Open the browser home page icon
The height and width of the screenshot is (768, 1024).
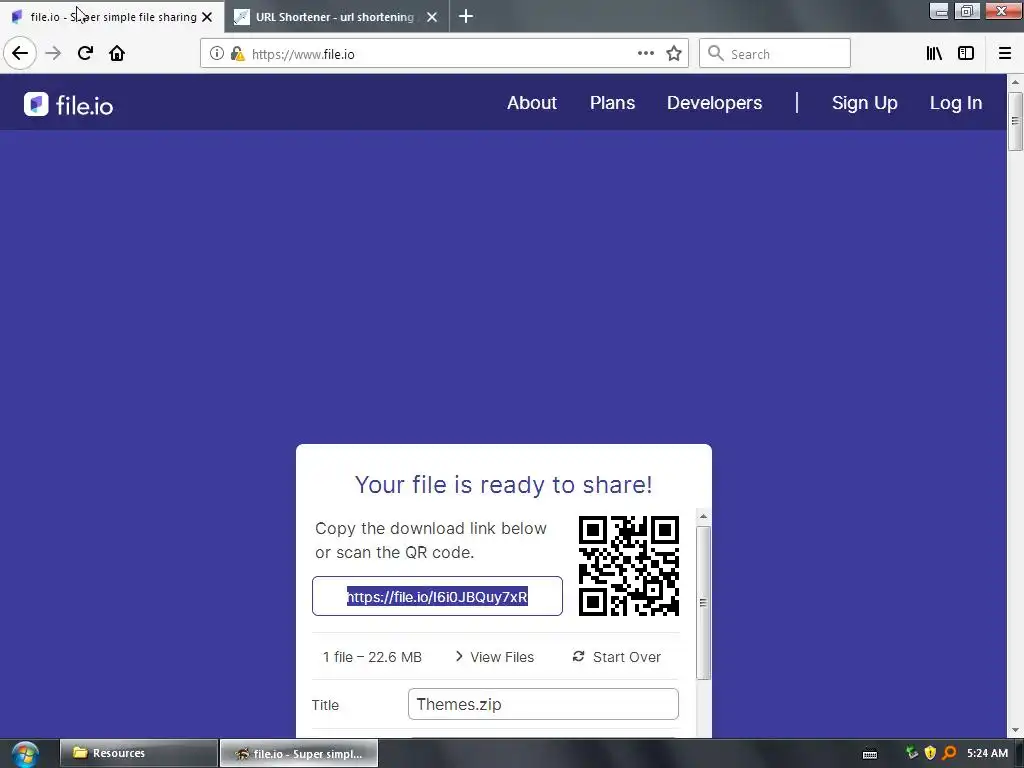point(117,54)
